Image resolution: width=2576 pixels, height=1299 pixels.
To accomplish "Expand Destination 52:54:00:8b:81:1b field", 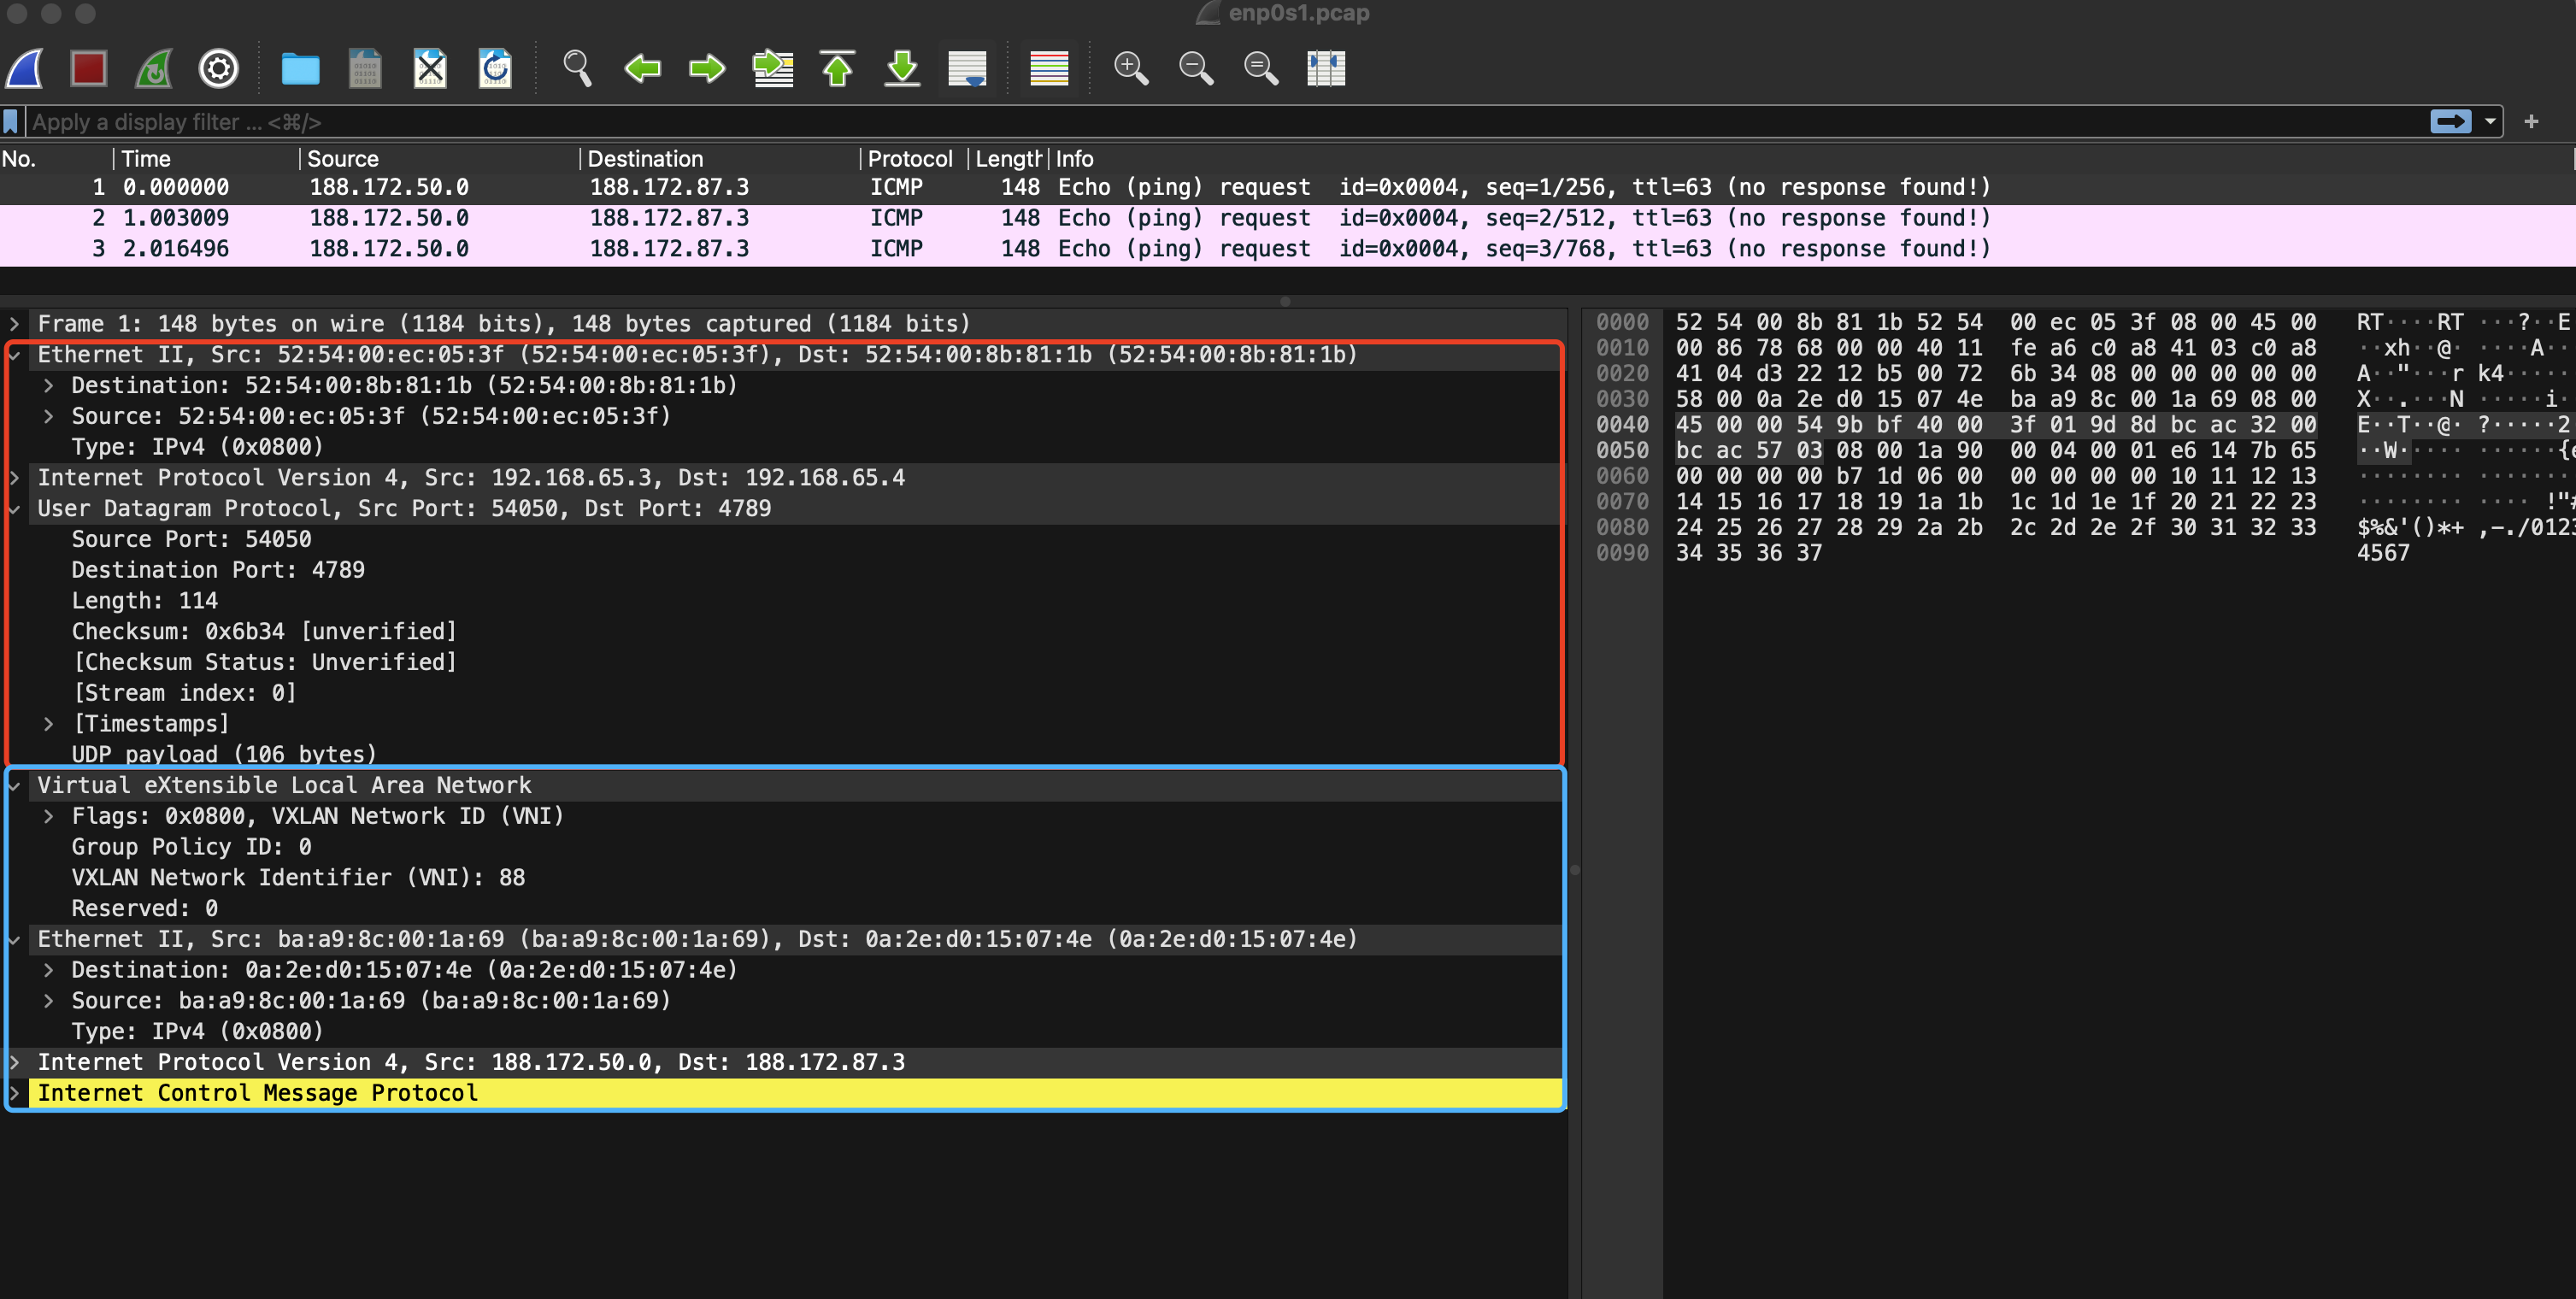I will (48, 386).
